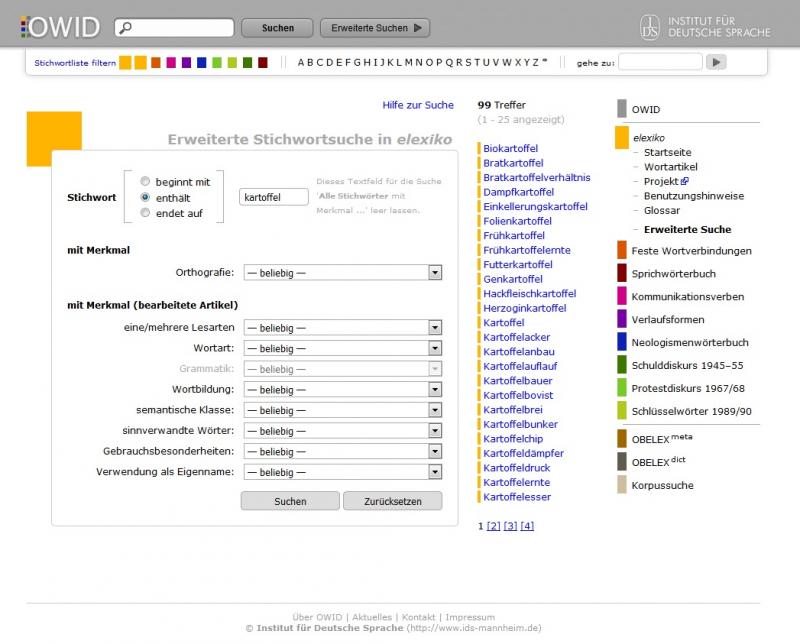This screenshot has width=800, height=644.
Task: Go to results page [2]
Action: (493, 526)
